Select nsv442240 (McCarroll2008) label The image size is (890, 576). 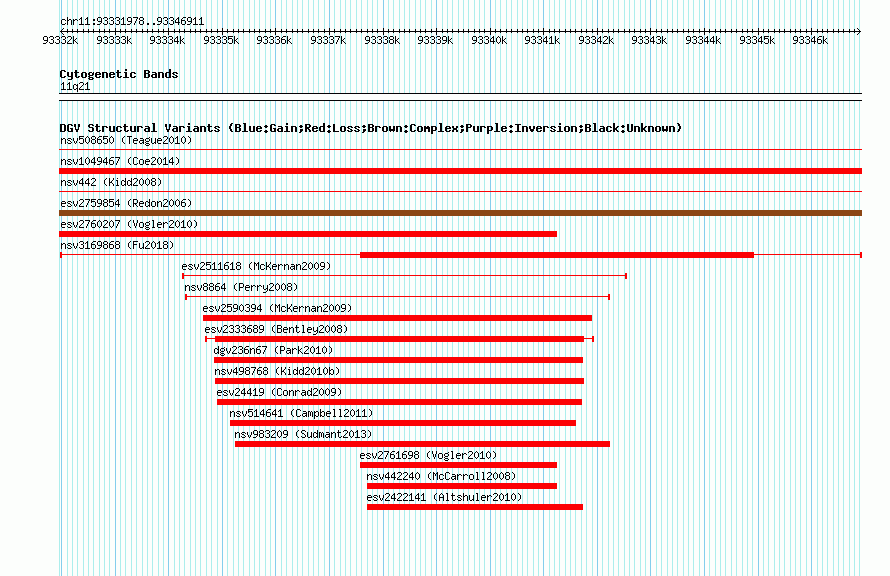441,476
